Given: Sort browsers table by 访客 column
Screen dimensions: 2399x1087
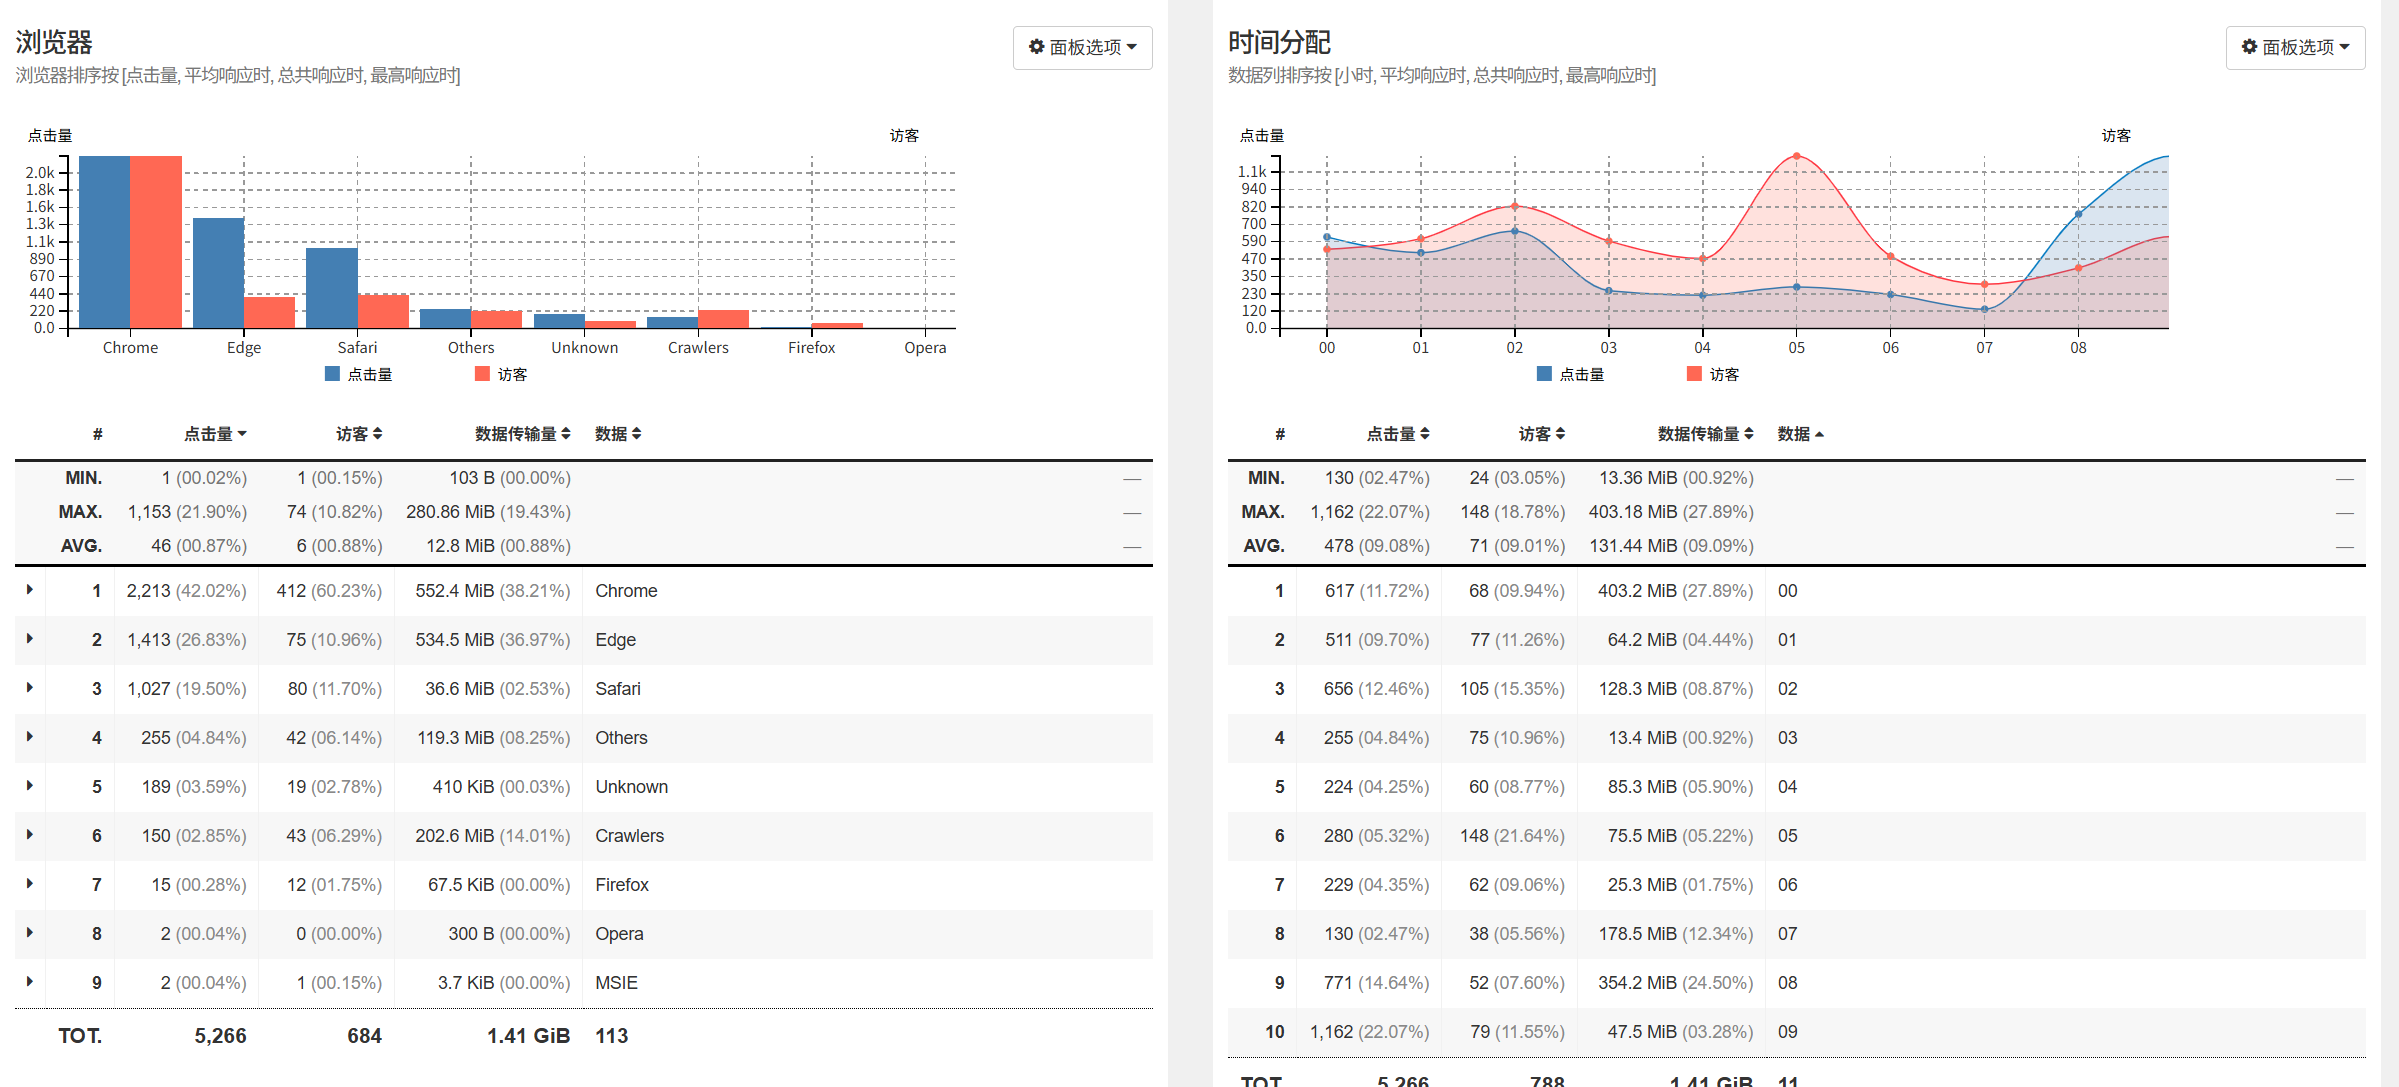Looking at the screenshot, I should tap(359, 434).
